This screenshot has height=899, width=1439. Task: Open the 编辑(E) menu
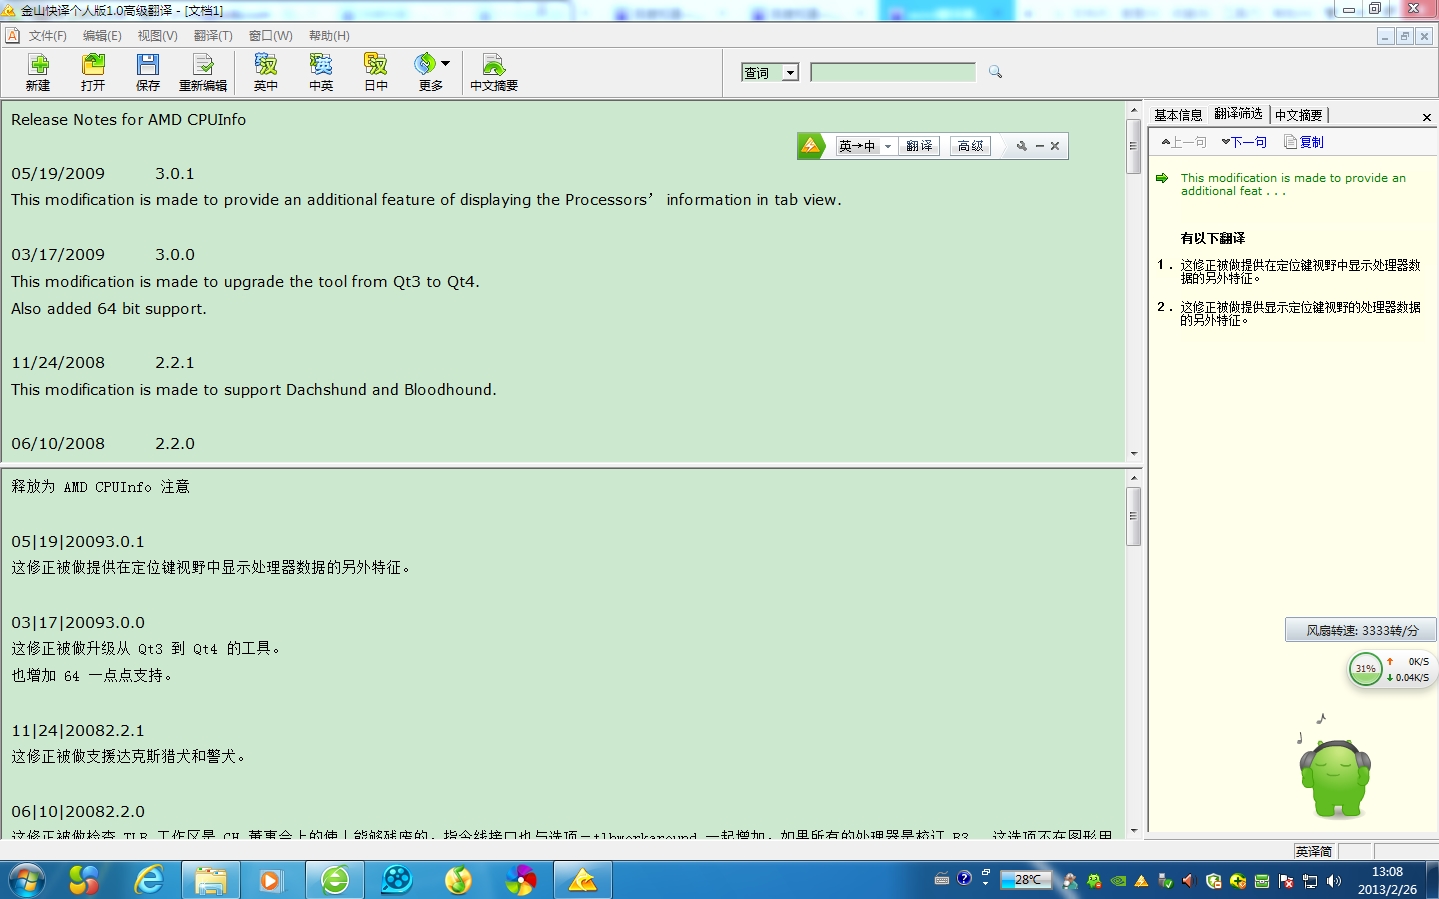pos(102,36)
